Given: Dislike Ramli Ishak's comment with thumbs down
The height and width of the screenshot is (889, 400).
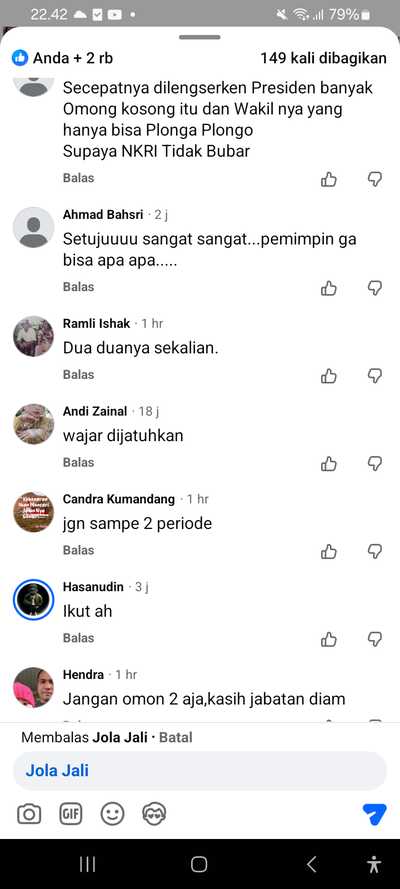Looking at the screenshot, I should pos(375,375).
